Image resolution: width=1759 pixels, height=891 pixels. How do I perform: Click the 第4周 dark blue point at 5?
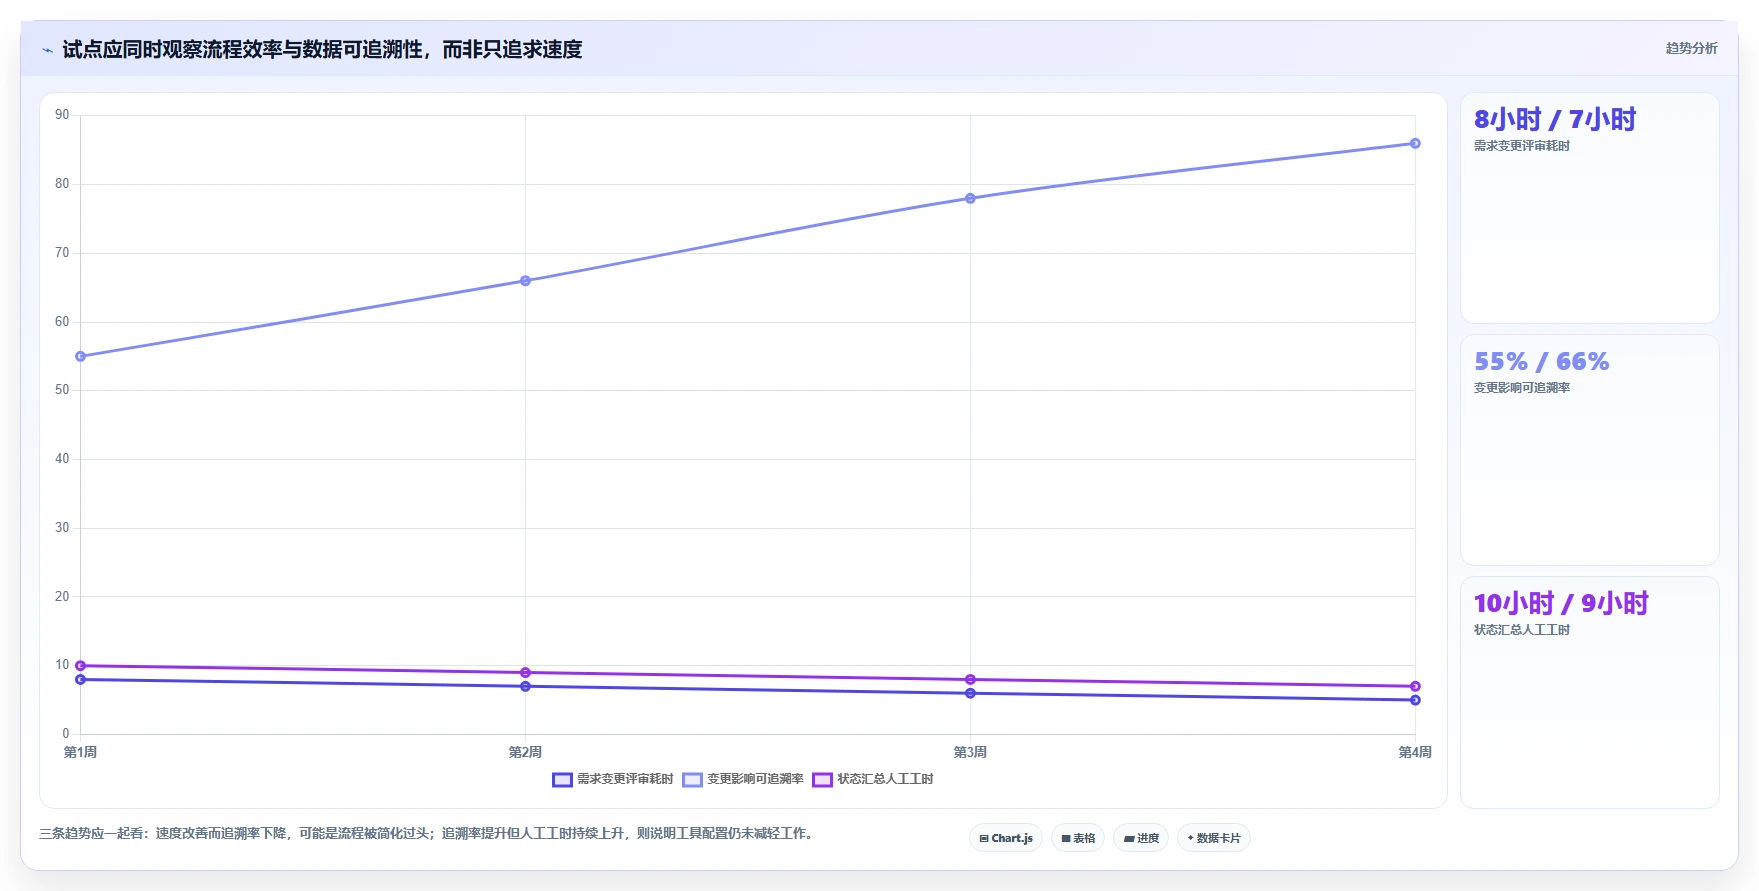tap(1415, 700)
